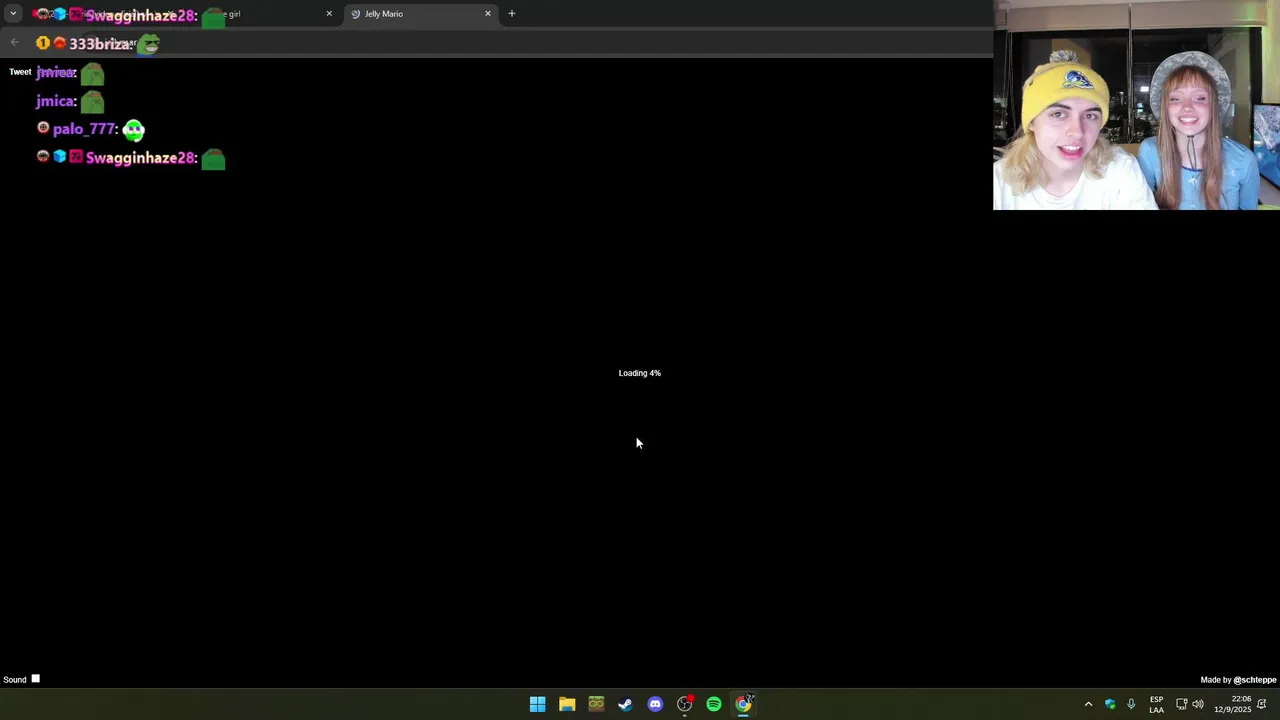Change the ESP LAA input language
The height and width of the screenshot is (720, 1280).
pos(1156,704)
